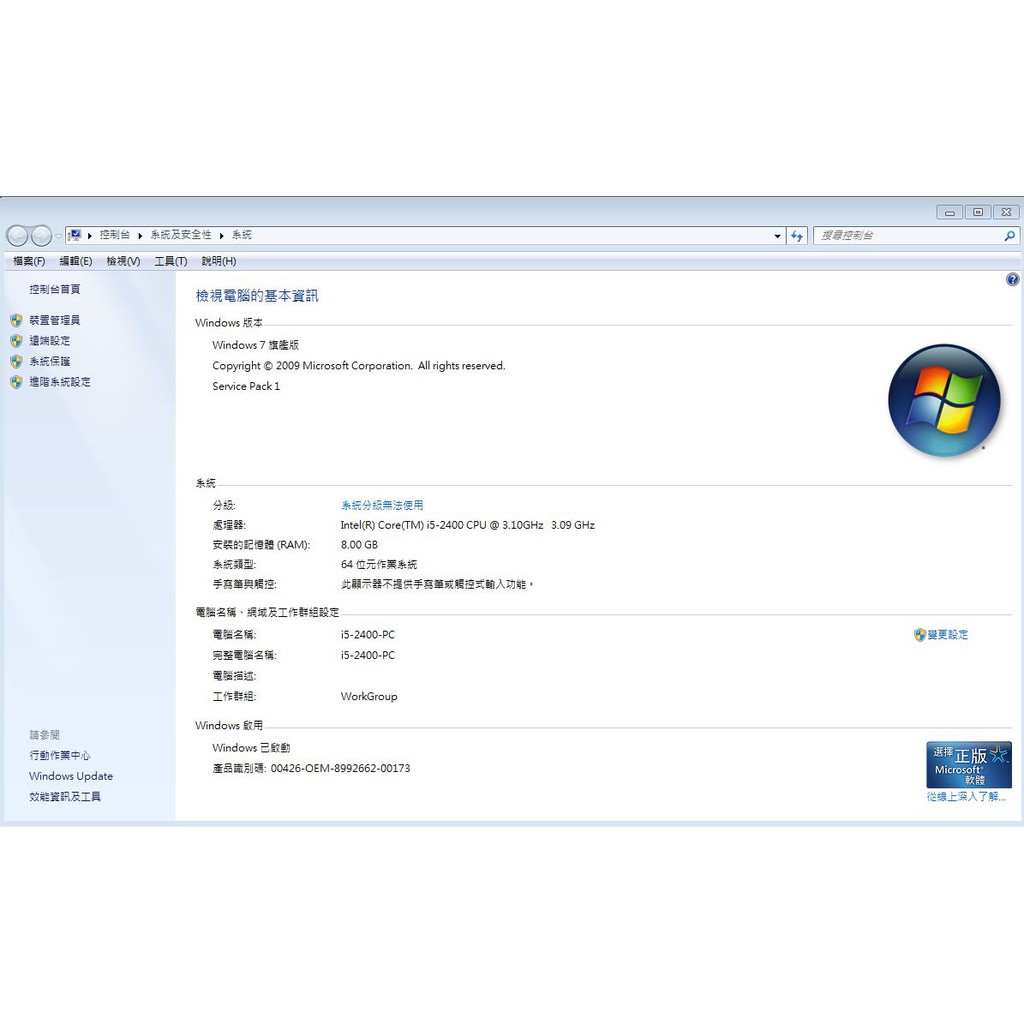
Task: Click the computer icon in address bar
Action: [x=75, y=235]
